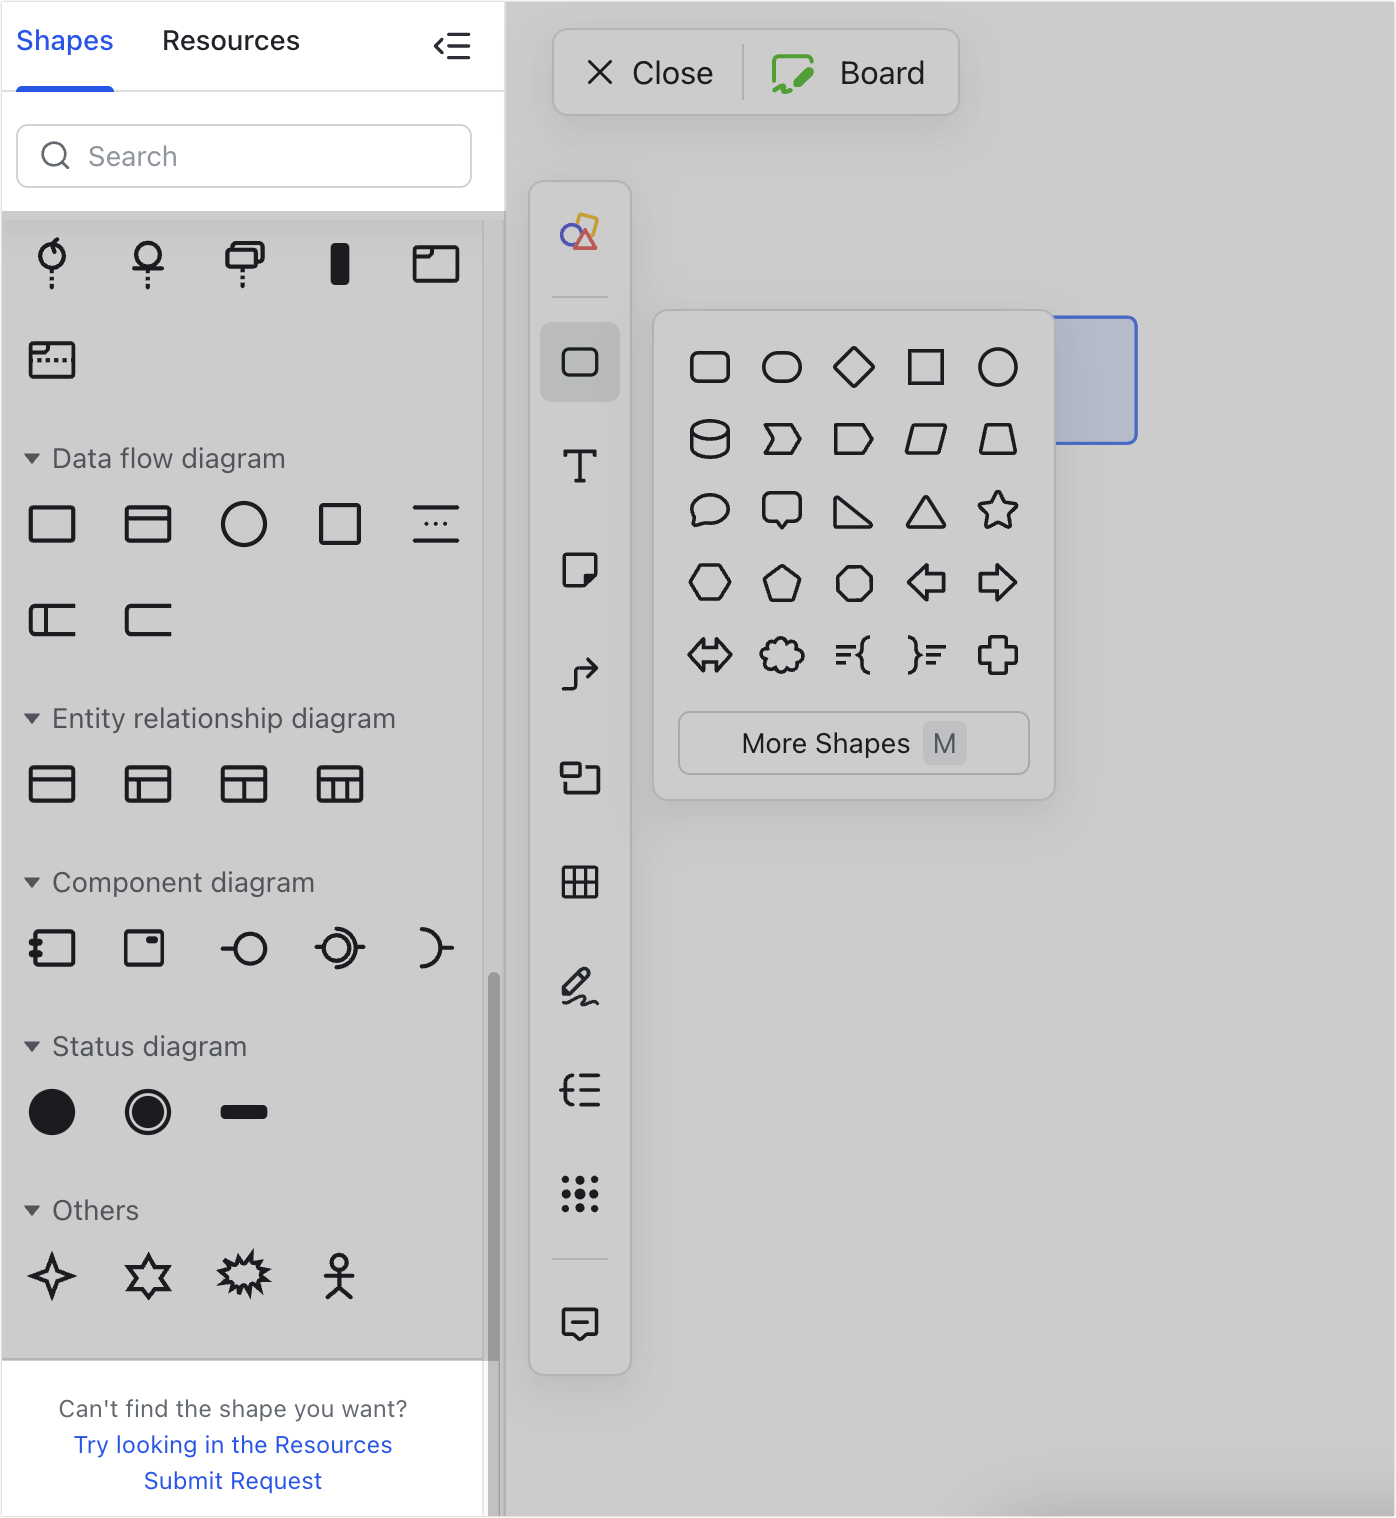Viewport: 1396px width, 1518px height.
Task: Collapse the Status diagram section
Action: [x=32, y=1047]
